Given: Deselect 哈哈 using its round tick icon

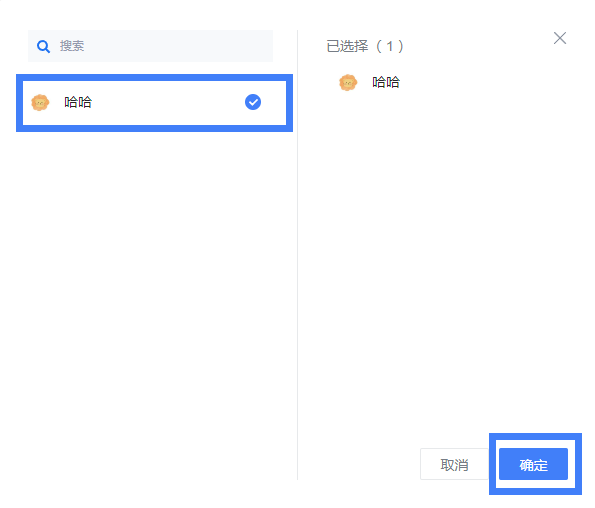Looking at the screenshot, I should (253, 102).
